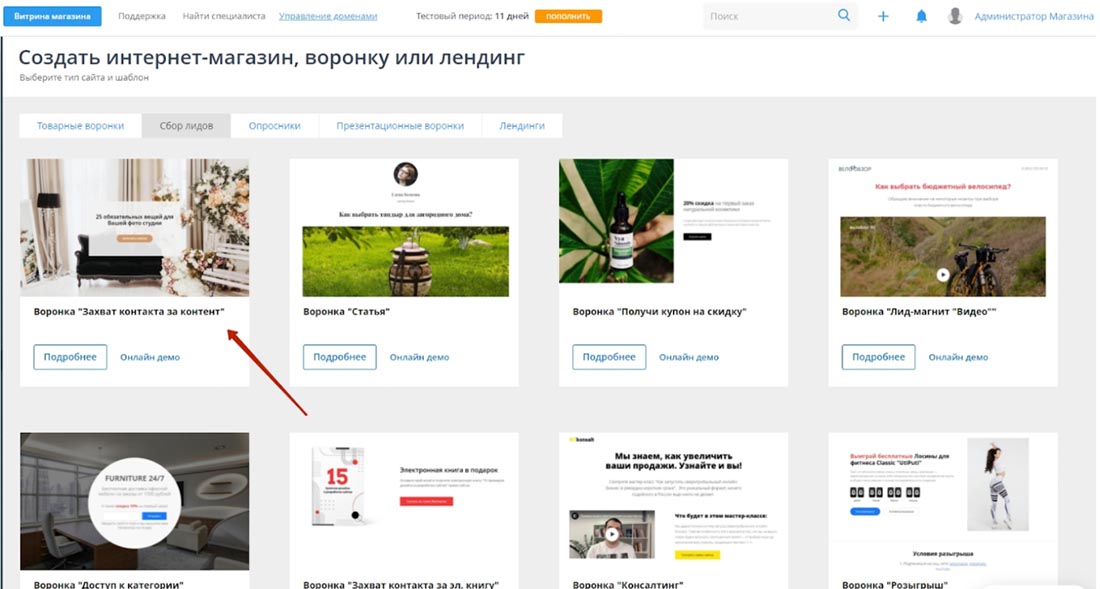Click the search magnifier icon
Viewport: 1100px width, 589px height.
click(x=843, y=15)
